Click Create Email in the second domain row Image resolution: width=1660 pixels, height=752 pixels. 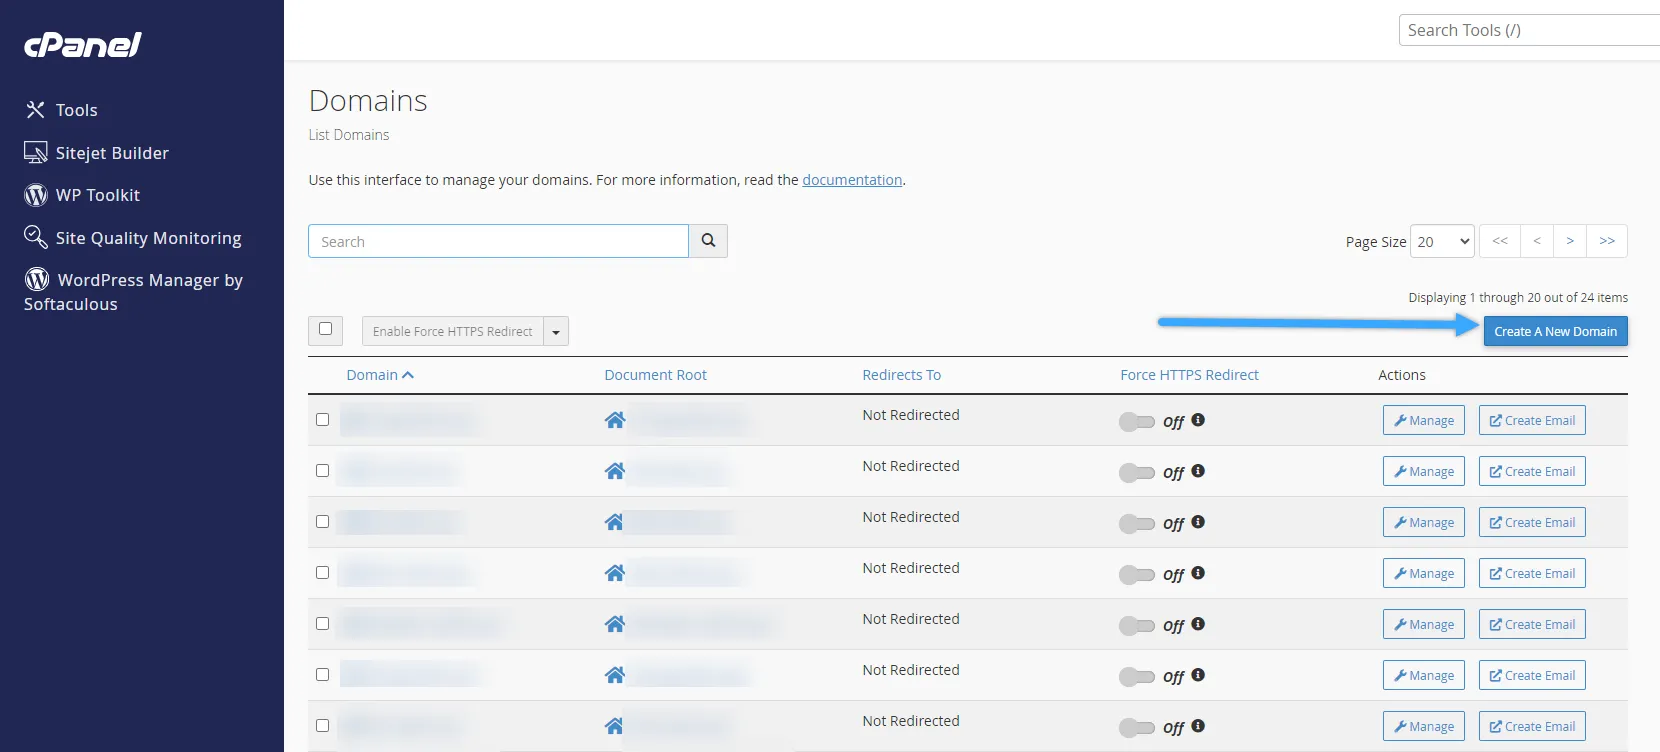(x=1532, y=471)
